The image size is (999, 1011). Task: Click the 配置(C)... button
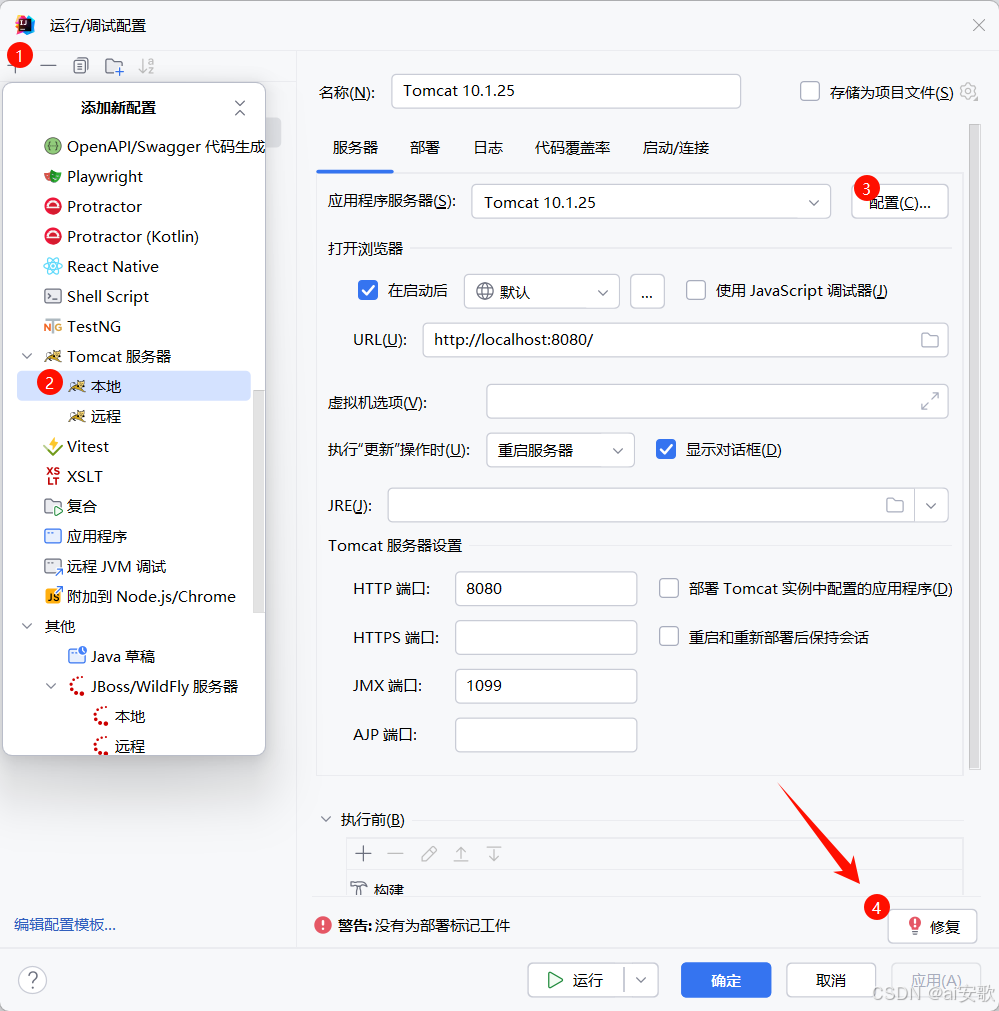[900, 202]
